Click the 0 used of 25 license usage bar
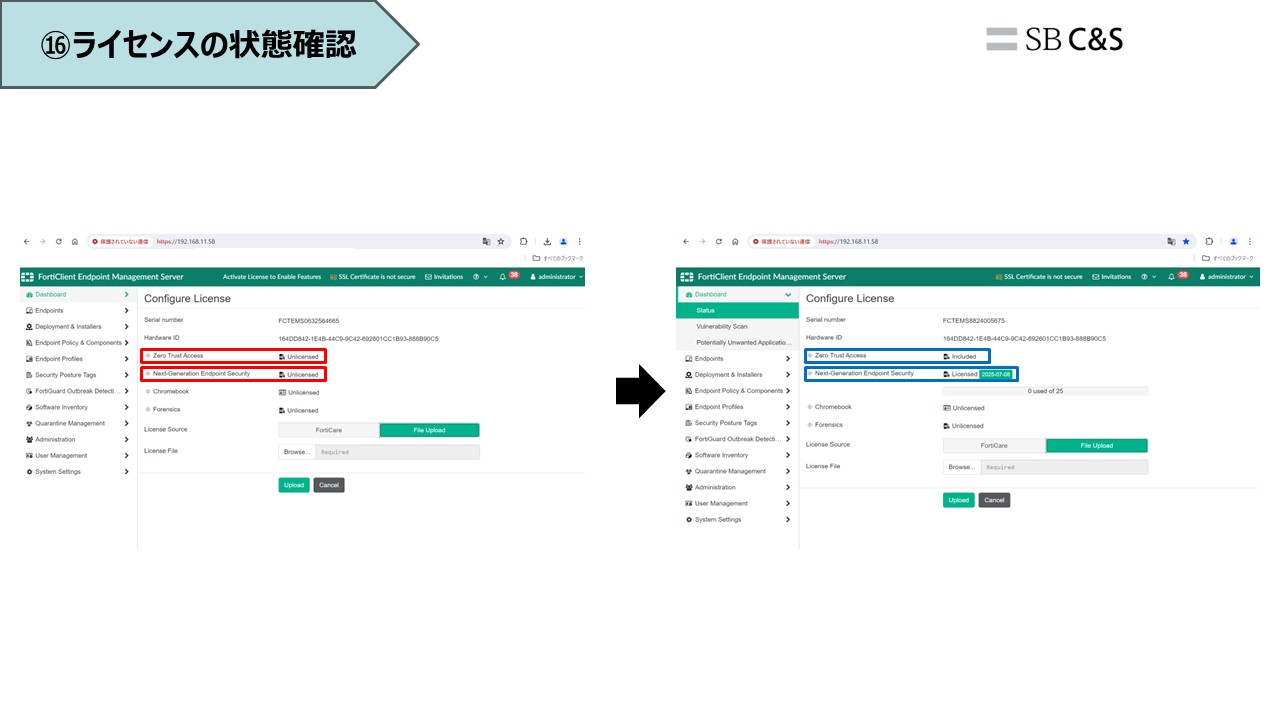The height and width of the screenshot is (720, 1280). pos(1045,391)
